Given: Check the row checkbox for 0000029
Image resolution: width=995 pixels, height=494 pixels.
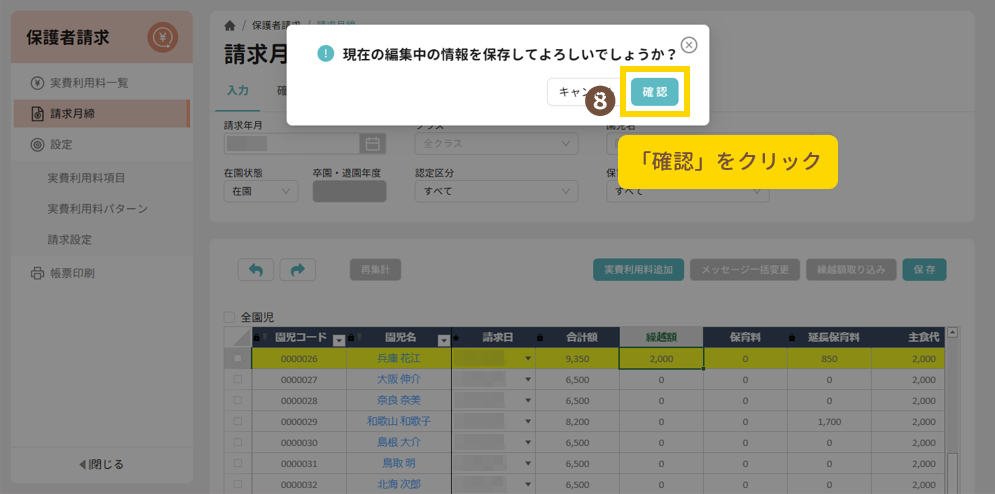Looking at the screenshot, I should [237, 422].
